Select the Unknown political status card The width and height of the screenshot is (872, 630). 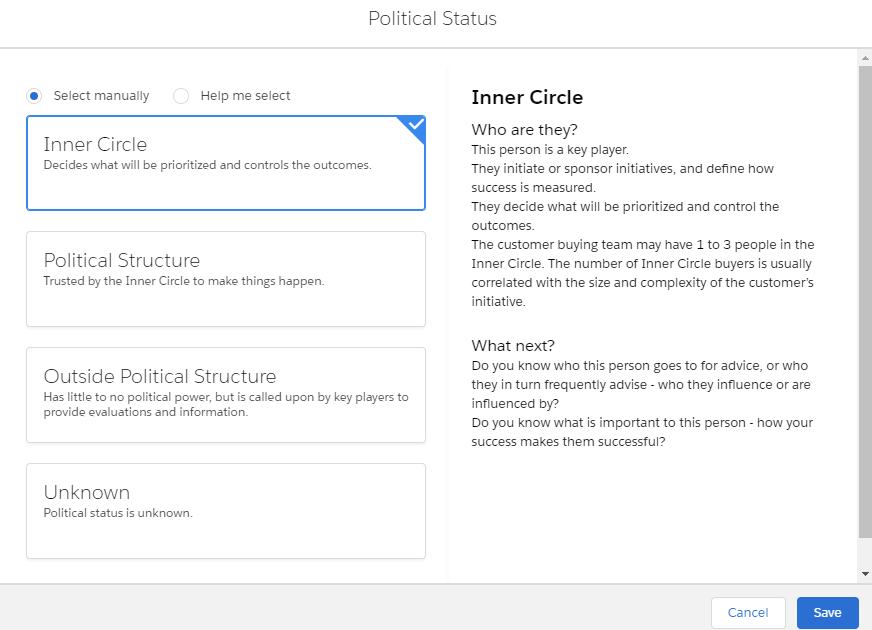click(226, 511)
